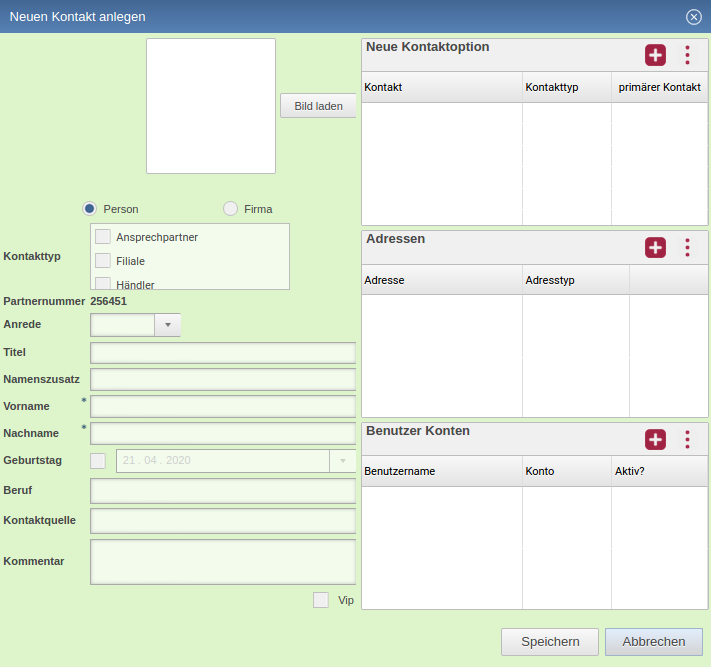
Task: Select the Person radio button
Action: (x=90, y=209)
